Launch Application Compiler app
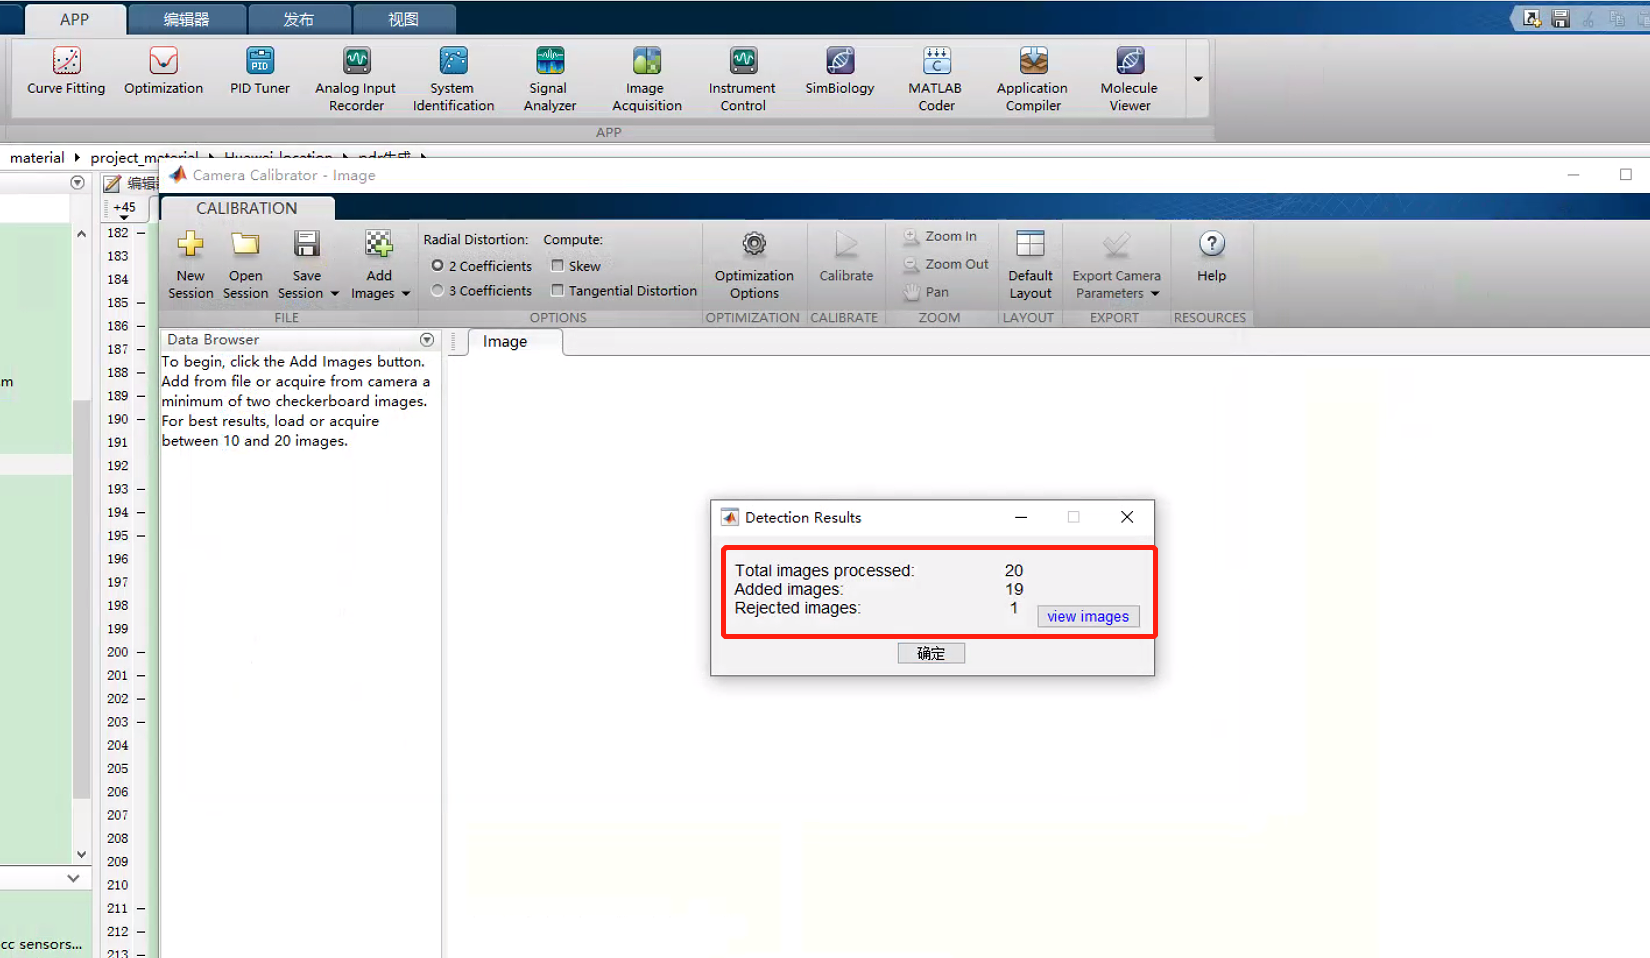The height and width of the screenshot is (958, 1650). (1033, 79)
